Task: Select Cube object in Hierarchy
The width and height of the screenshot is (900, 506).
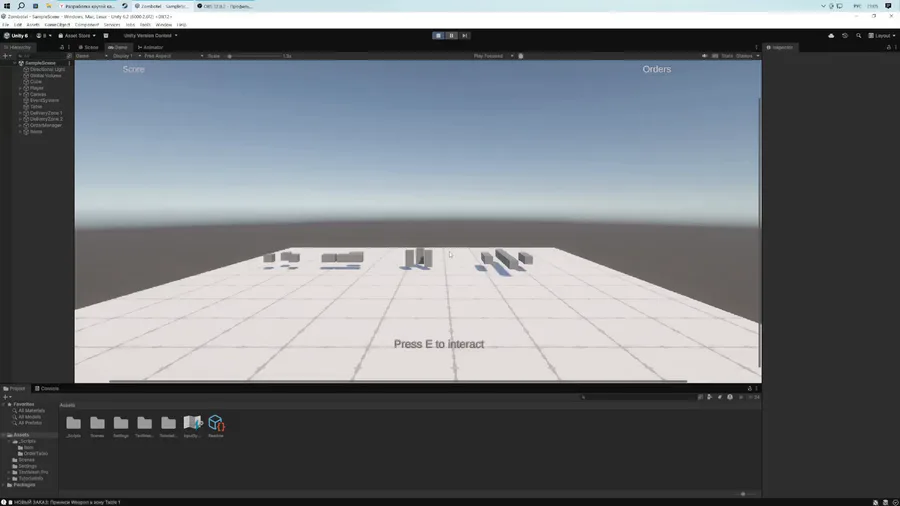Action: tap(36, 82)
